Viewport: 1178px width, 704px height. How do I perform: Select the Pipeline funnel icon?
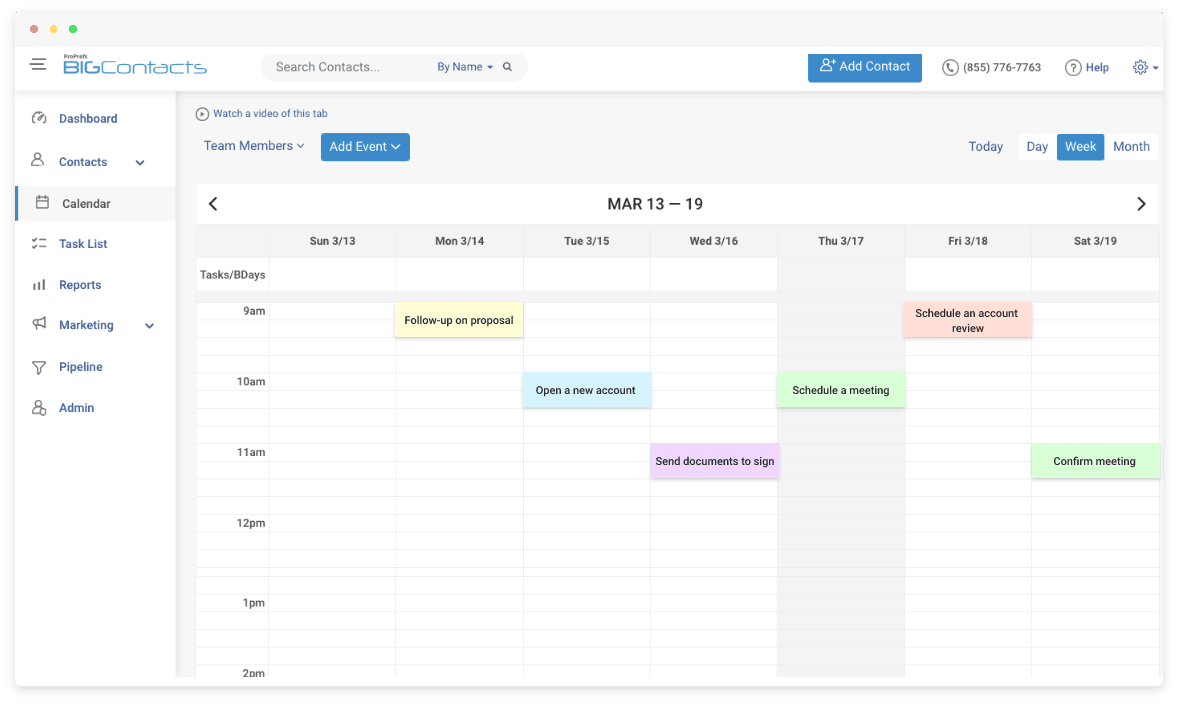click(37, 366)
